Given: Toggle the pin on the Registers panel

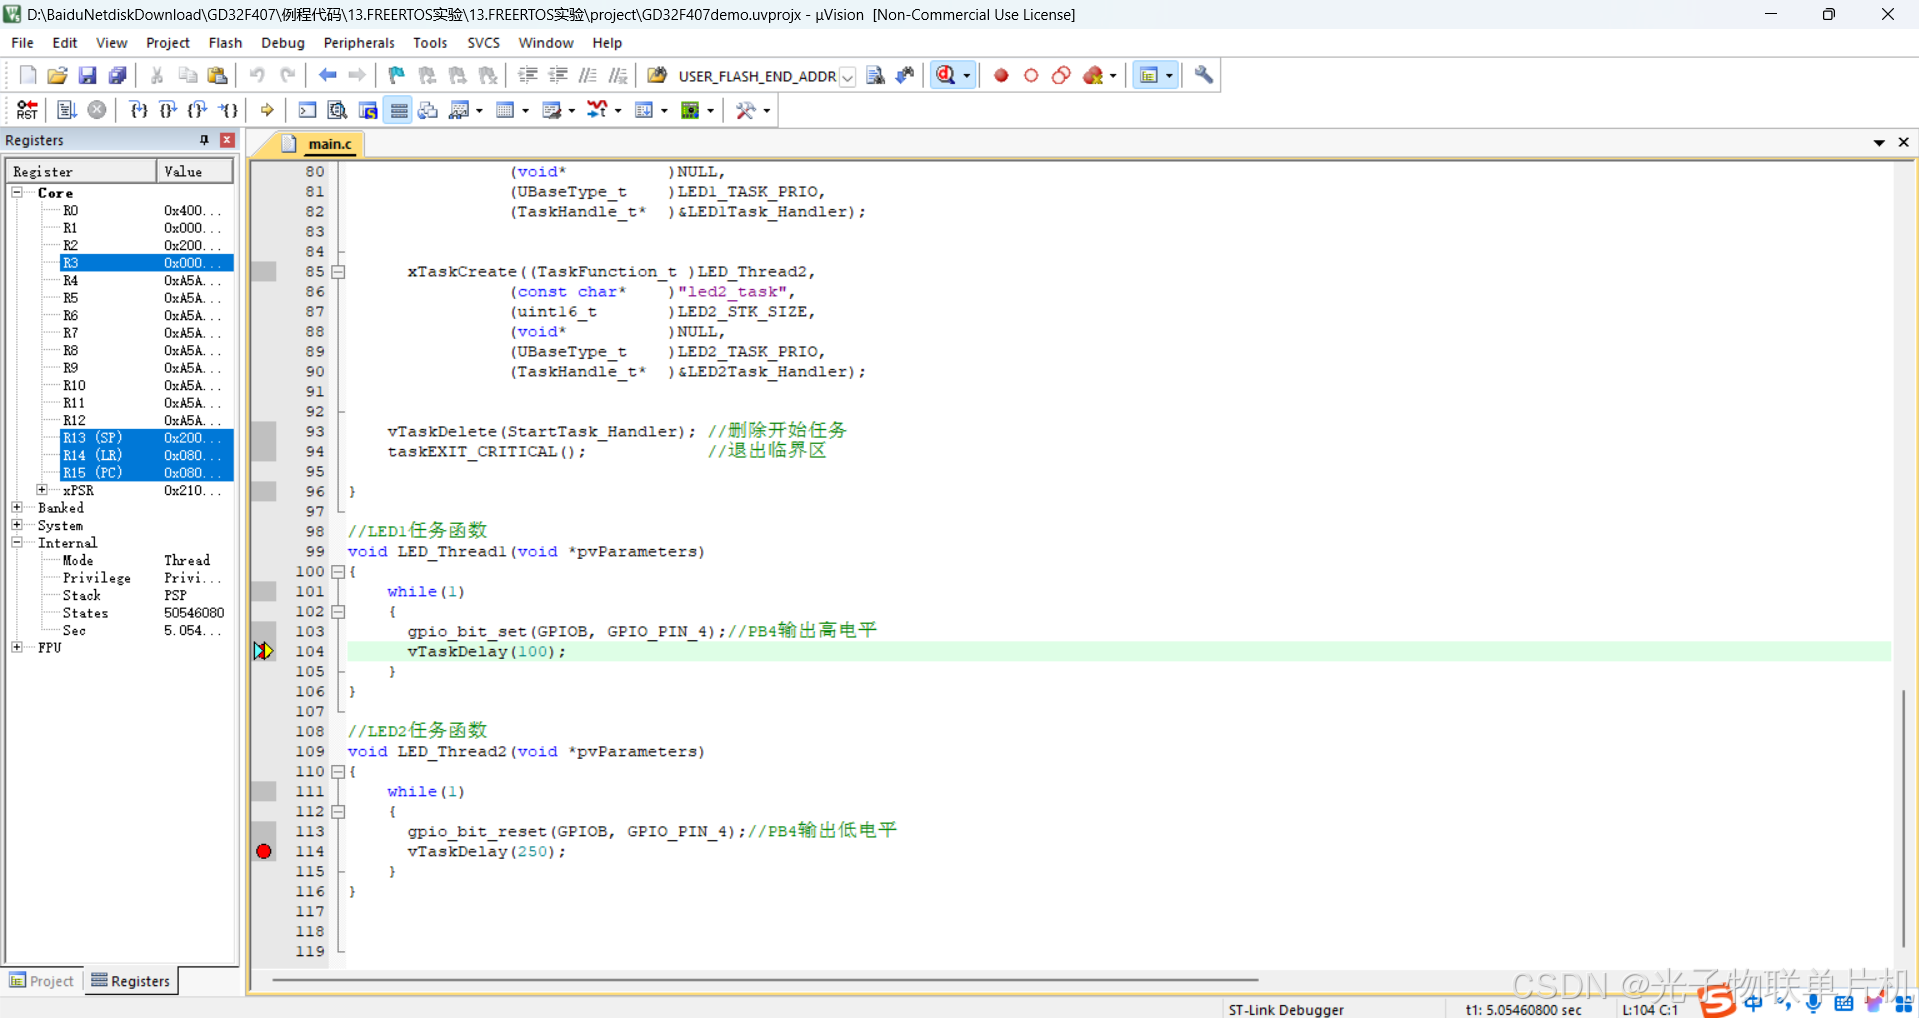Looking at the screenshot, I should [x=204, y=140].
